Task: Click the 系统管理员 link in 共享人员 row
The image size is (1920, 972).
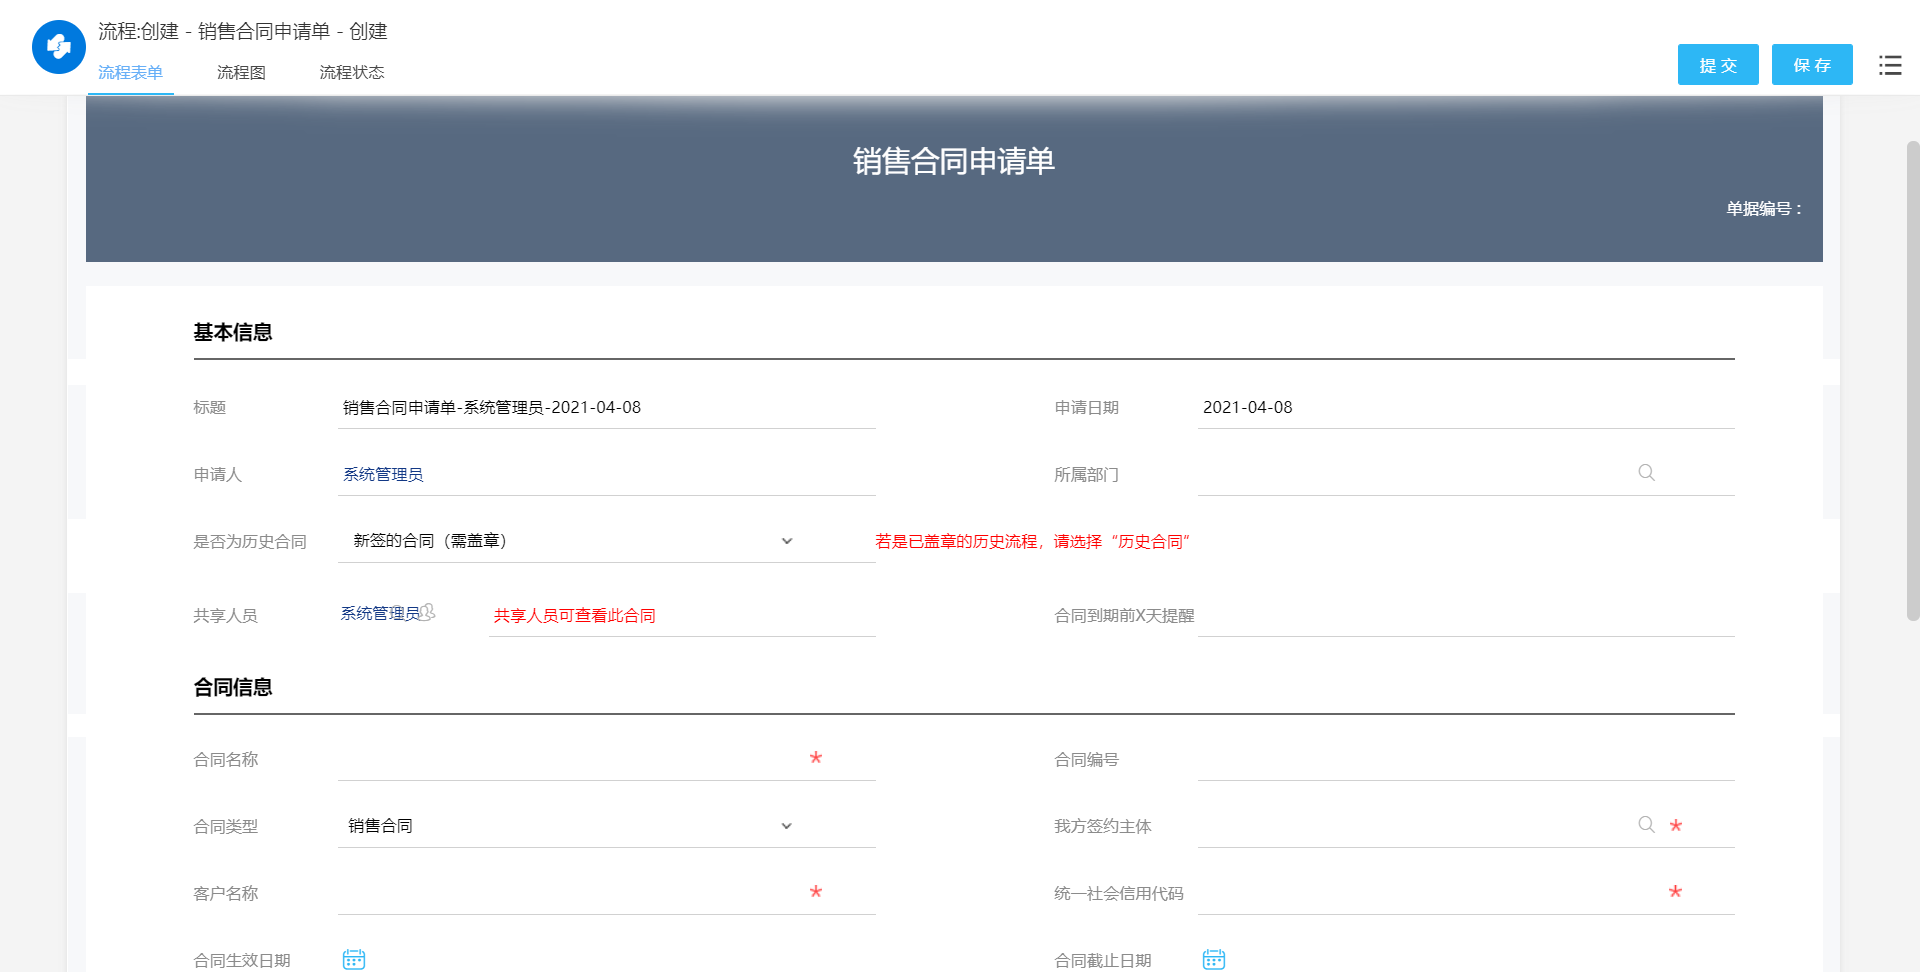Action: pyautogui.click(x=380, y=613)
